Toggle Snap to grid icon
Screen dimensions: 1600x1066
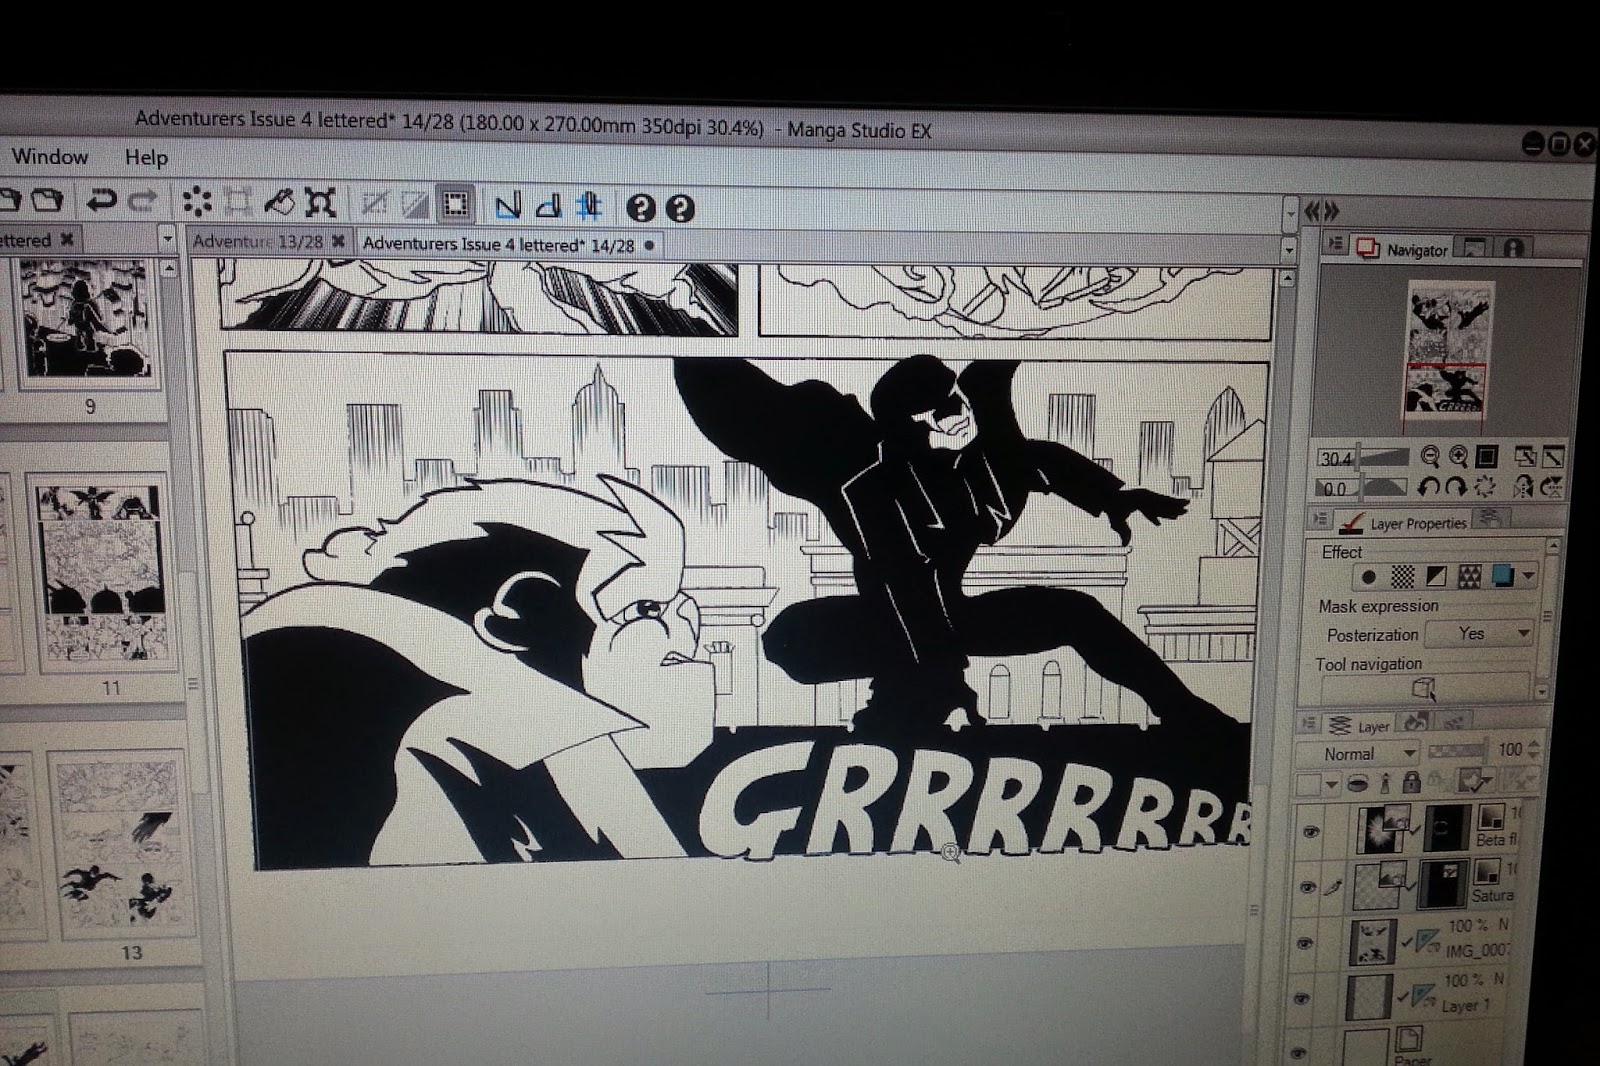589,207
